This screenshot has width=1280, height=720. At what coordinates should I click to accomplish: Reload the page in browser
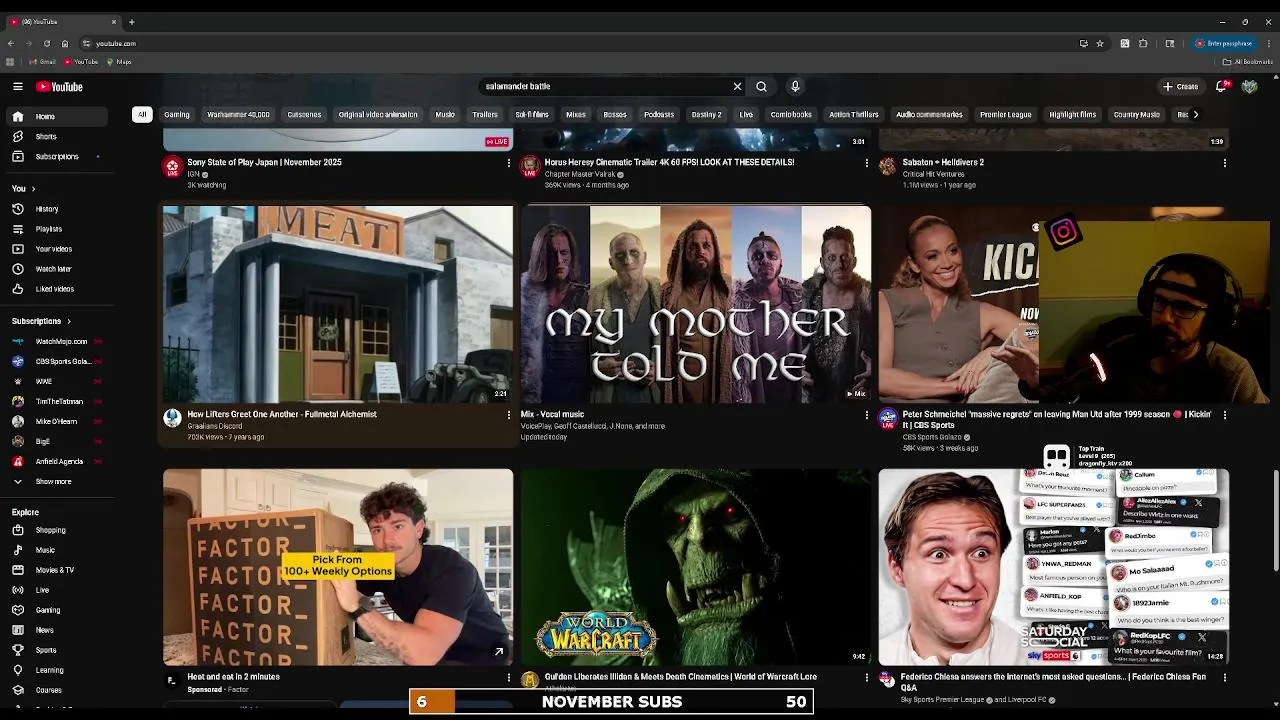[x=46, y=44]
